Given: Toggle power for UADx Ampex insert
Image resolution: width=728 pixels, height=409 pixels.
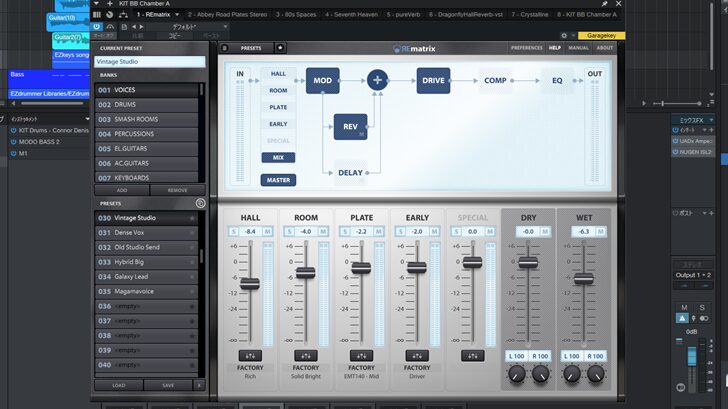Looking at the screenshot, I should click(x=676, y=141).
